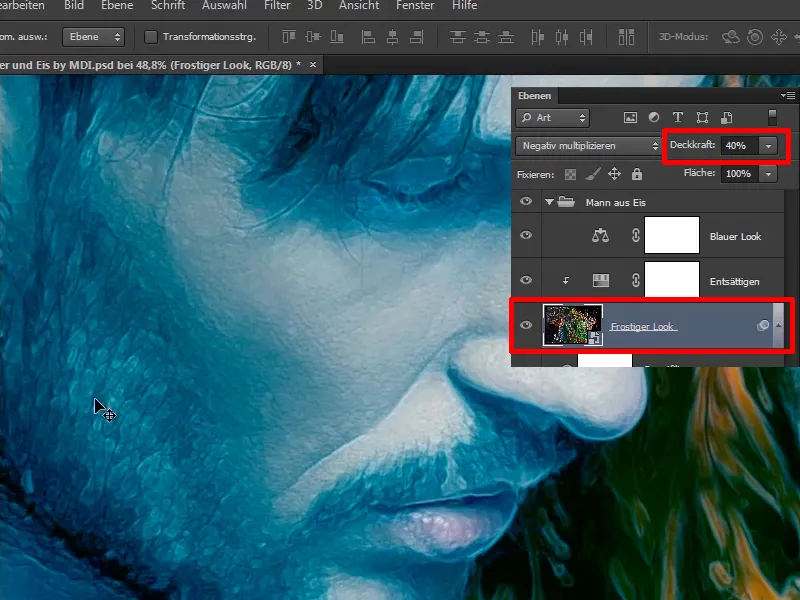The image size is (800, 600).
Task: Select the Ebenen panel tab
Action: coord(534,96)
